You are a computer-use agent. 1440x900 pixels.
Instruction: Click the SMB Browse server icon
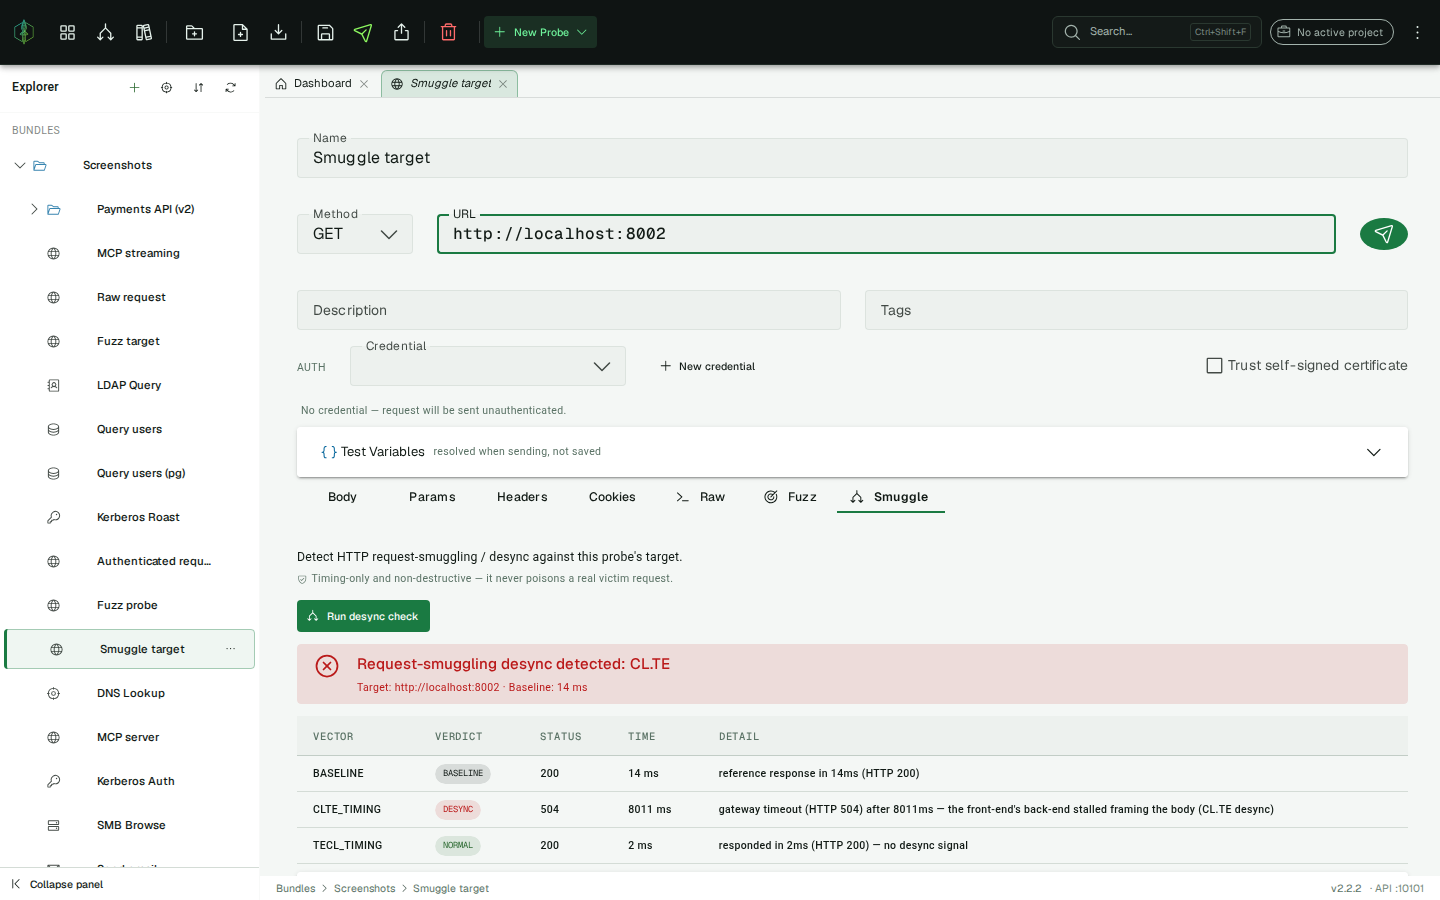(54, 825)
